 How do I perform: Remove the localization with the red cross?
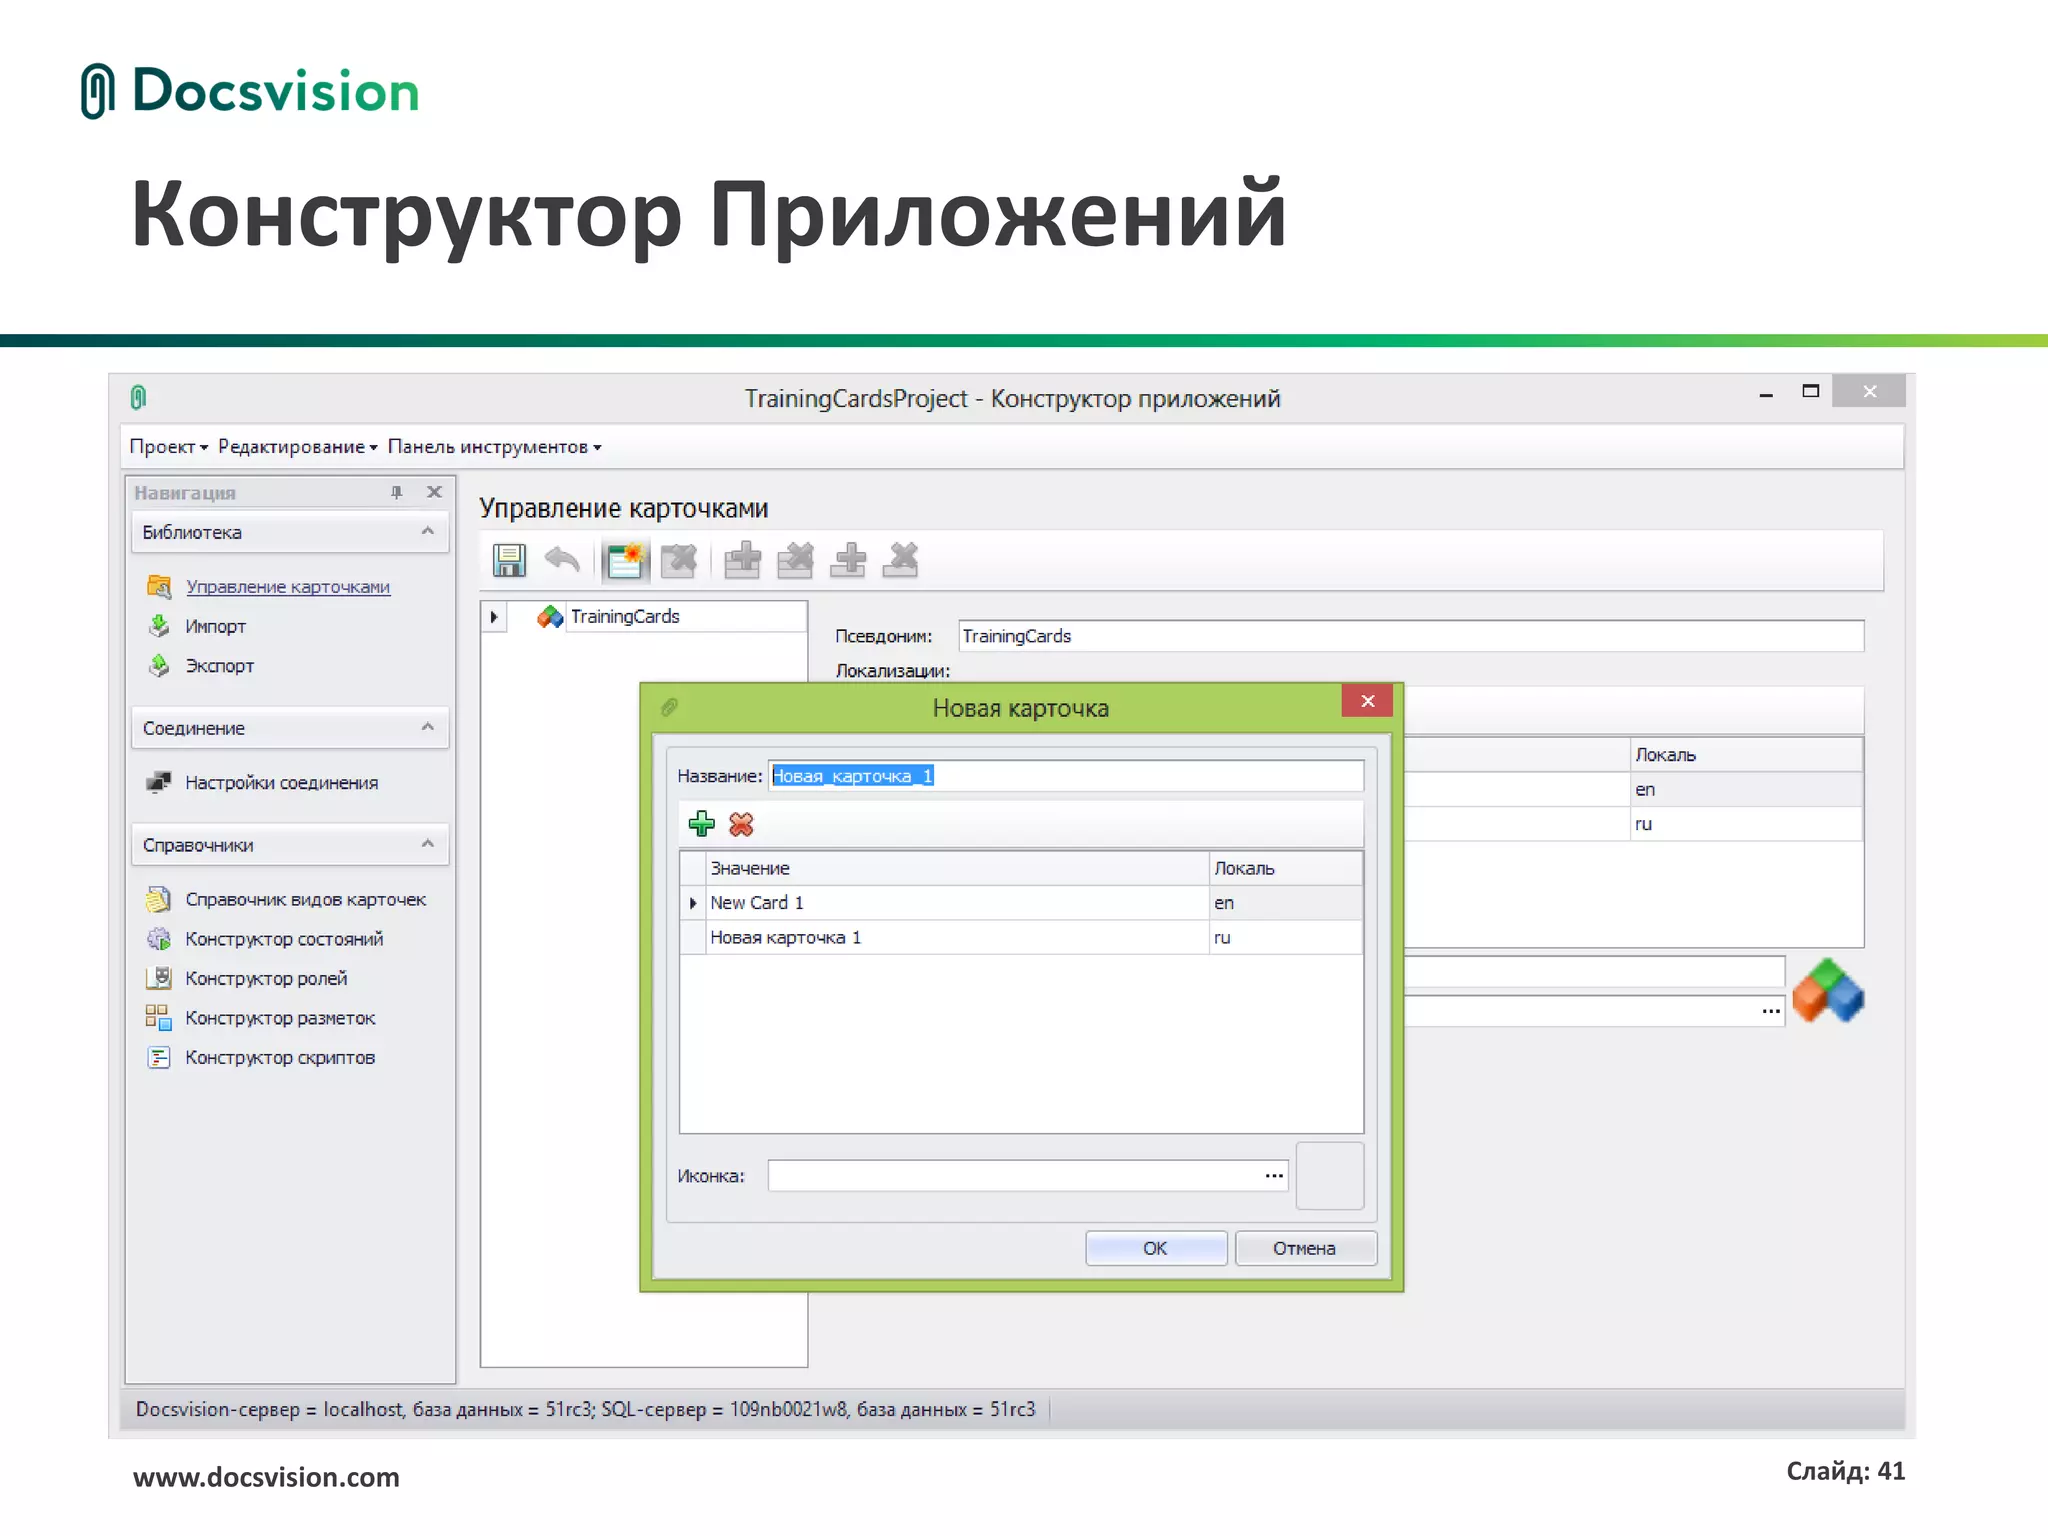point(741,824)
